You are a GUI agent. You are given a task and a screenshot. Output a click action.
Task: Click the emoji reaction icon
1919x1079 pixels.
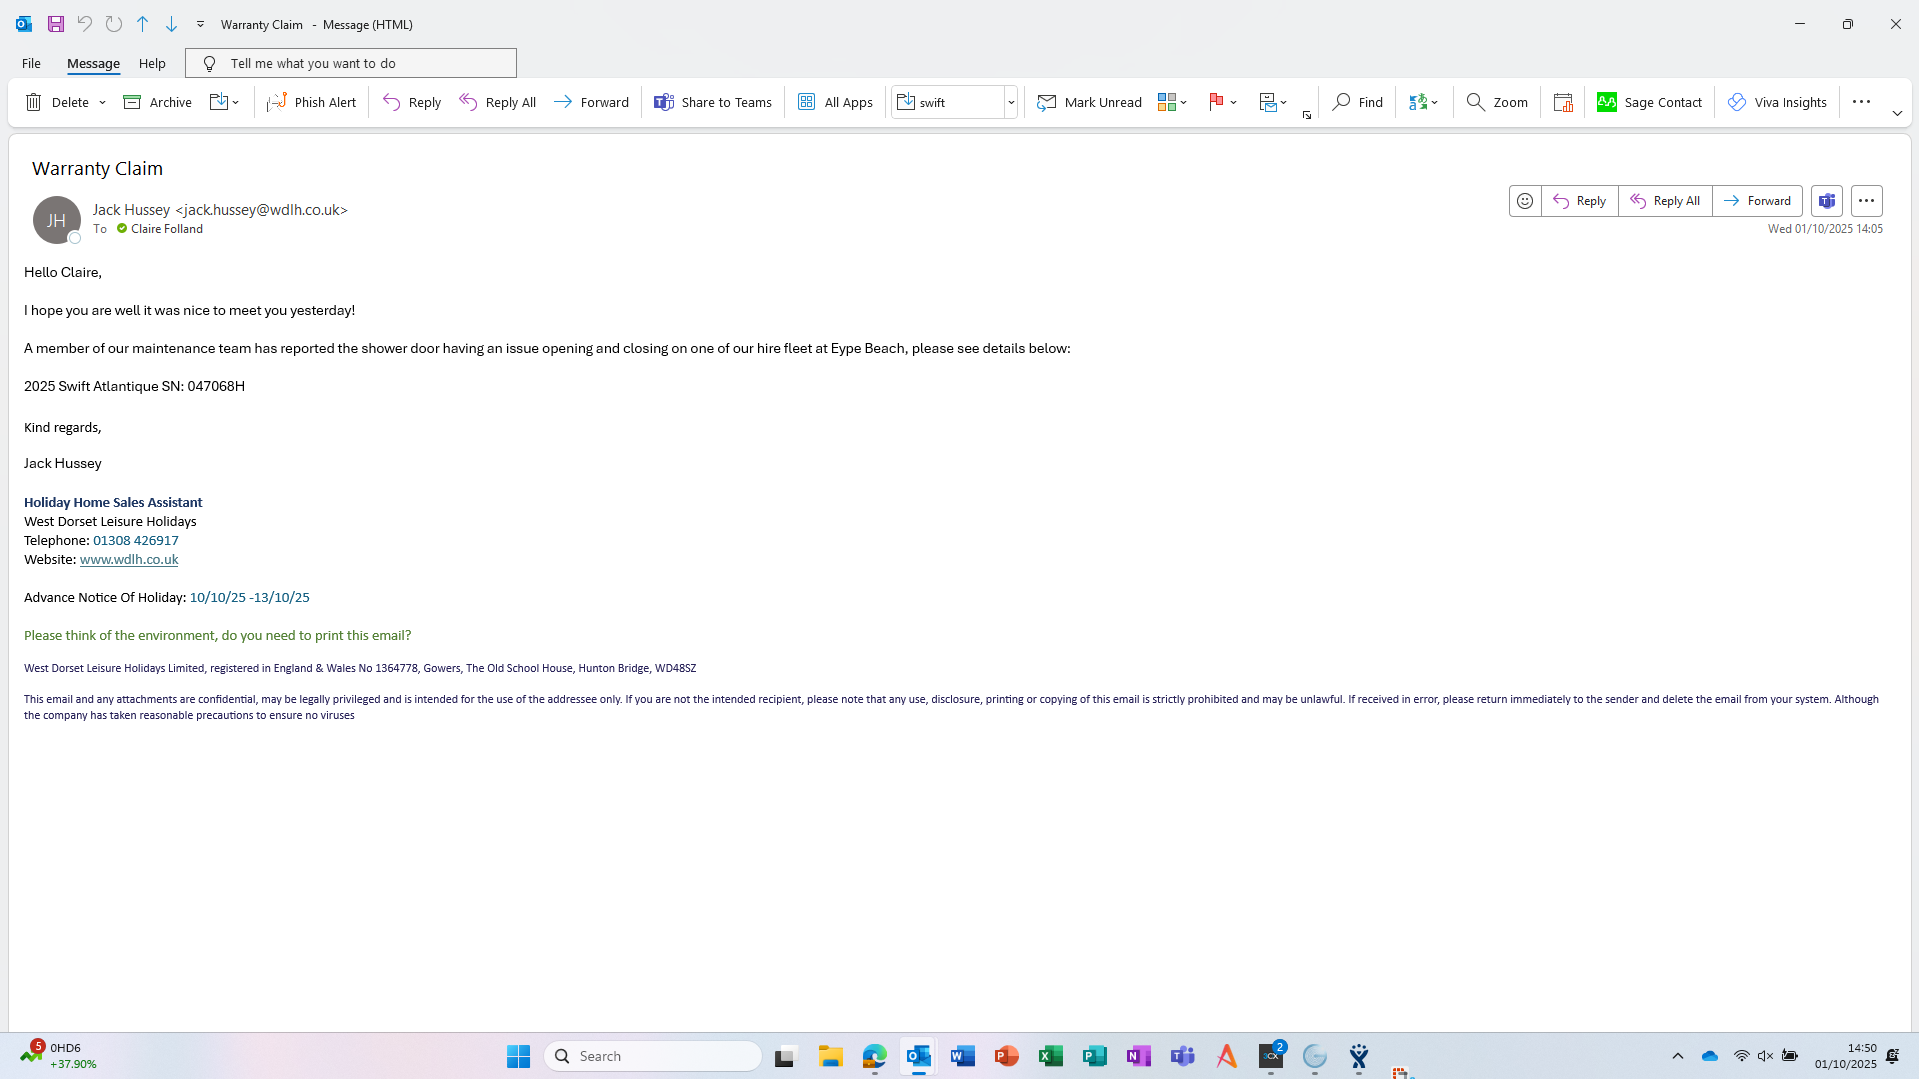pos(1525,201)
